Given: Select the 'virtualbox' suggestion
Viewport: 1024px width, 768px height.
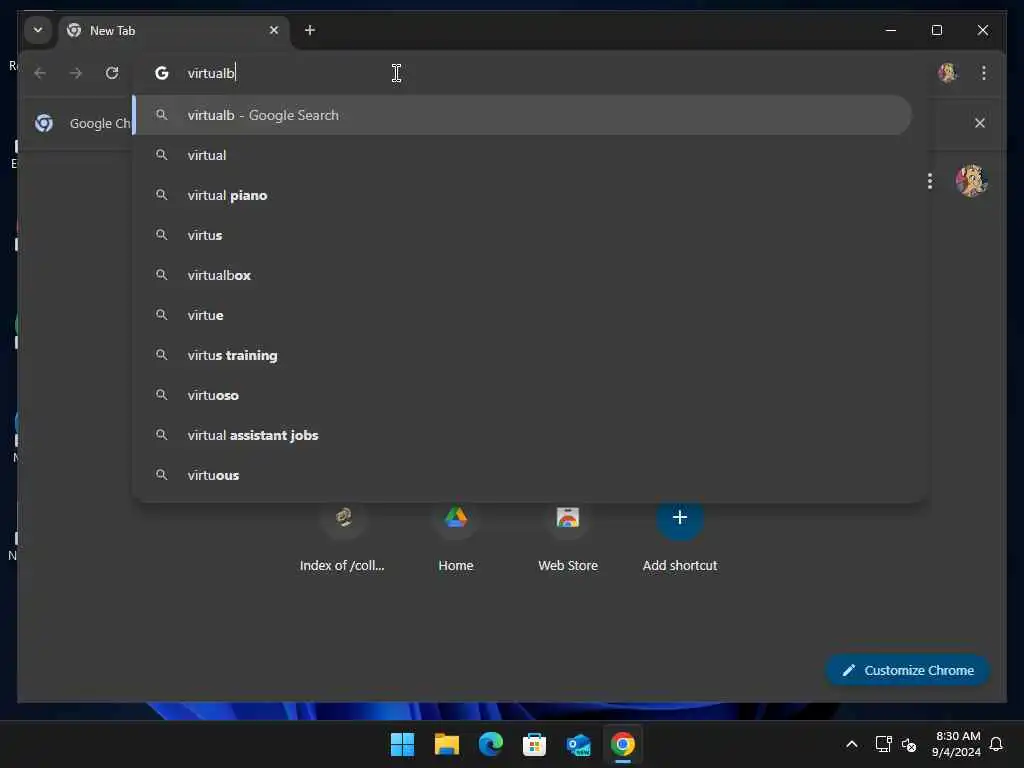Looking at the screenshot, I should pos(522,275).
